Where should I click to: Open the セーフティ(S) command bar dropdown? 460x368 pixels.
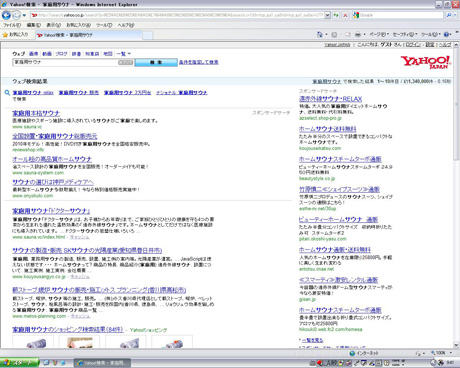[x=405, y=34]
